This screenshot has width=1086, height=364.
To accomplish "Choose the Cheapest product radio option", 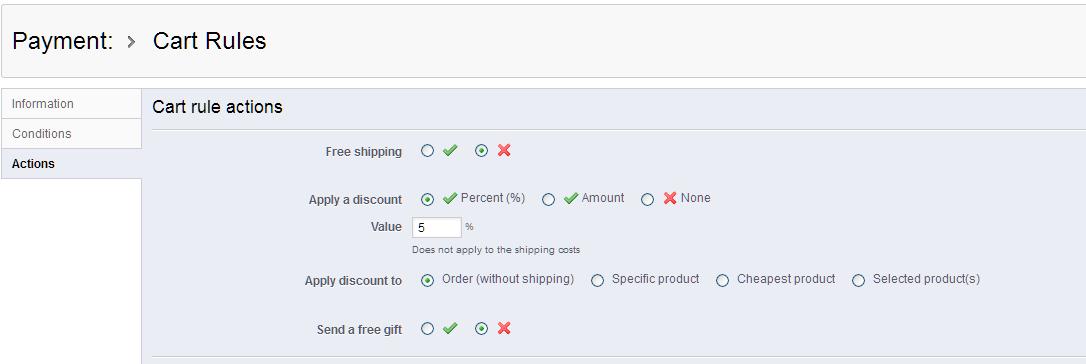I will (x=722, y=280).
